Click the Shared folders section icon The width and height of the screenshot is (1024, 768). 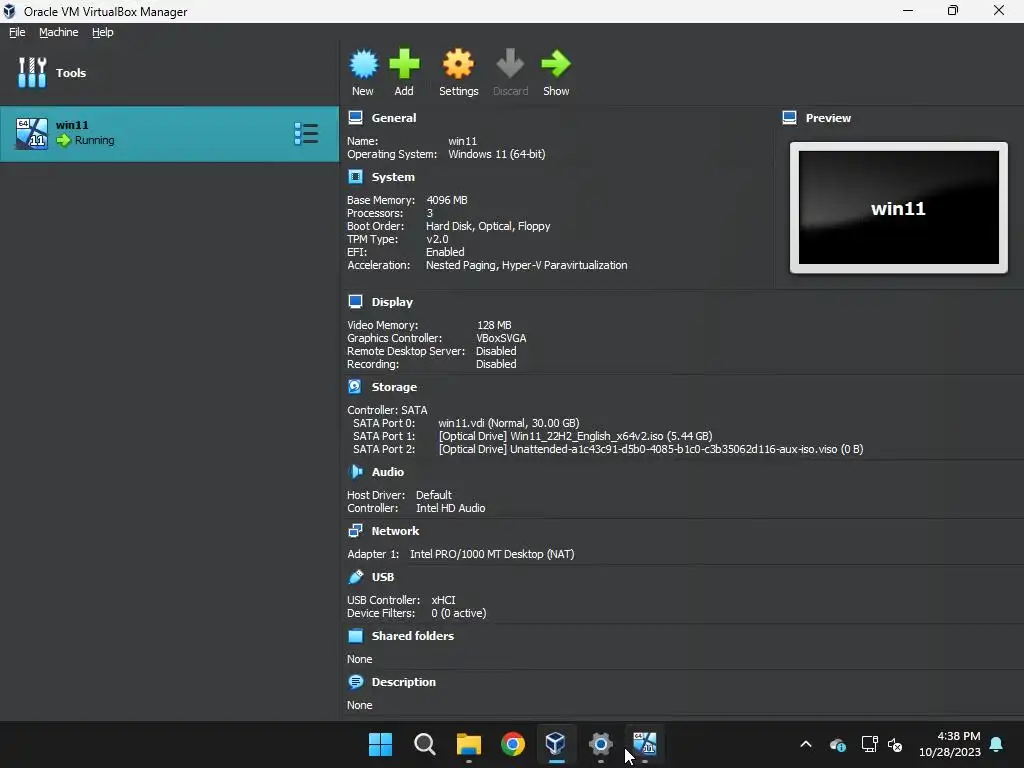(355, 636)
